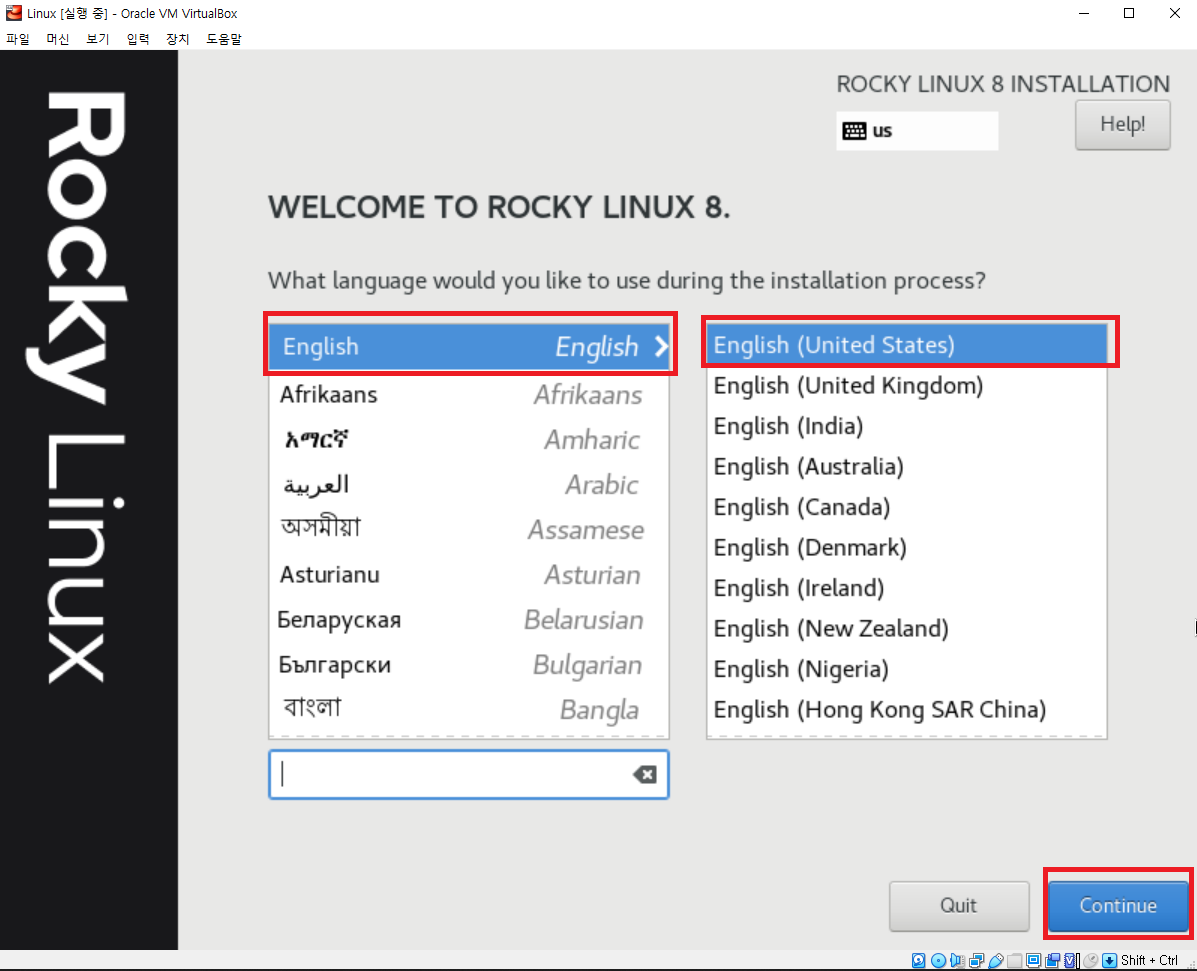Viewport: 1197px width, 971px height.
Task: Clear the search box with backspace icon
Action: tap(644, 775)
